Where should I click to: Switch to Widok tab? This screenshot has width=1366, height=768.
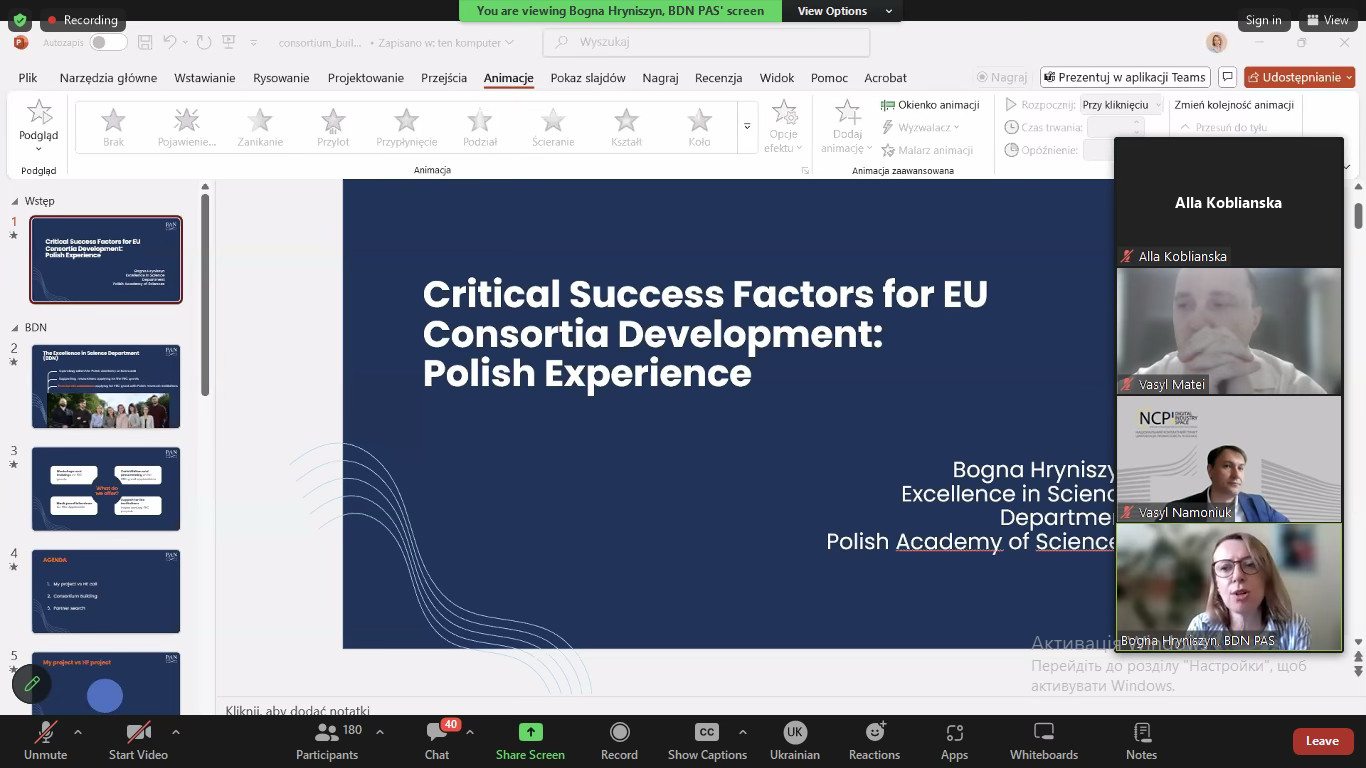777,77
